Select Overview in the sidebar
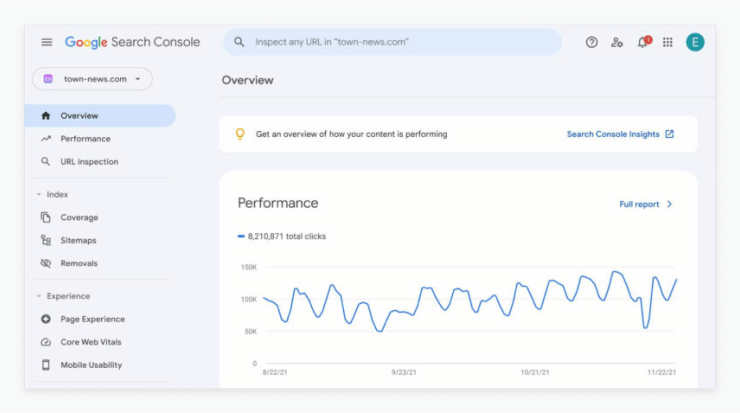This screenshot has width=740, height=413. [x=79, y=116]
